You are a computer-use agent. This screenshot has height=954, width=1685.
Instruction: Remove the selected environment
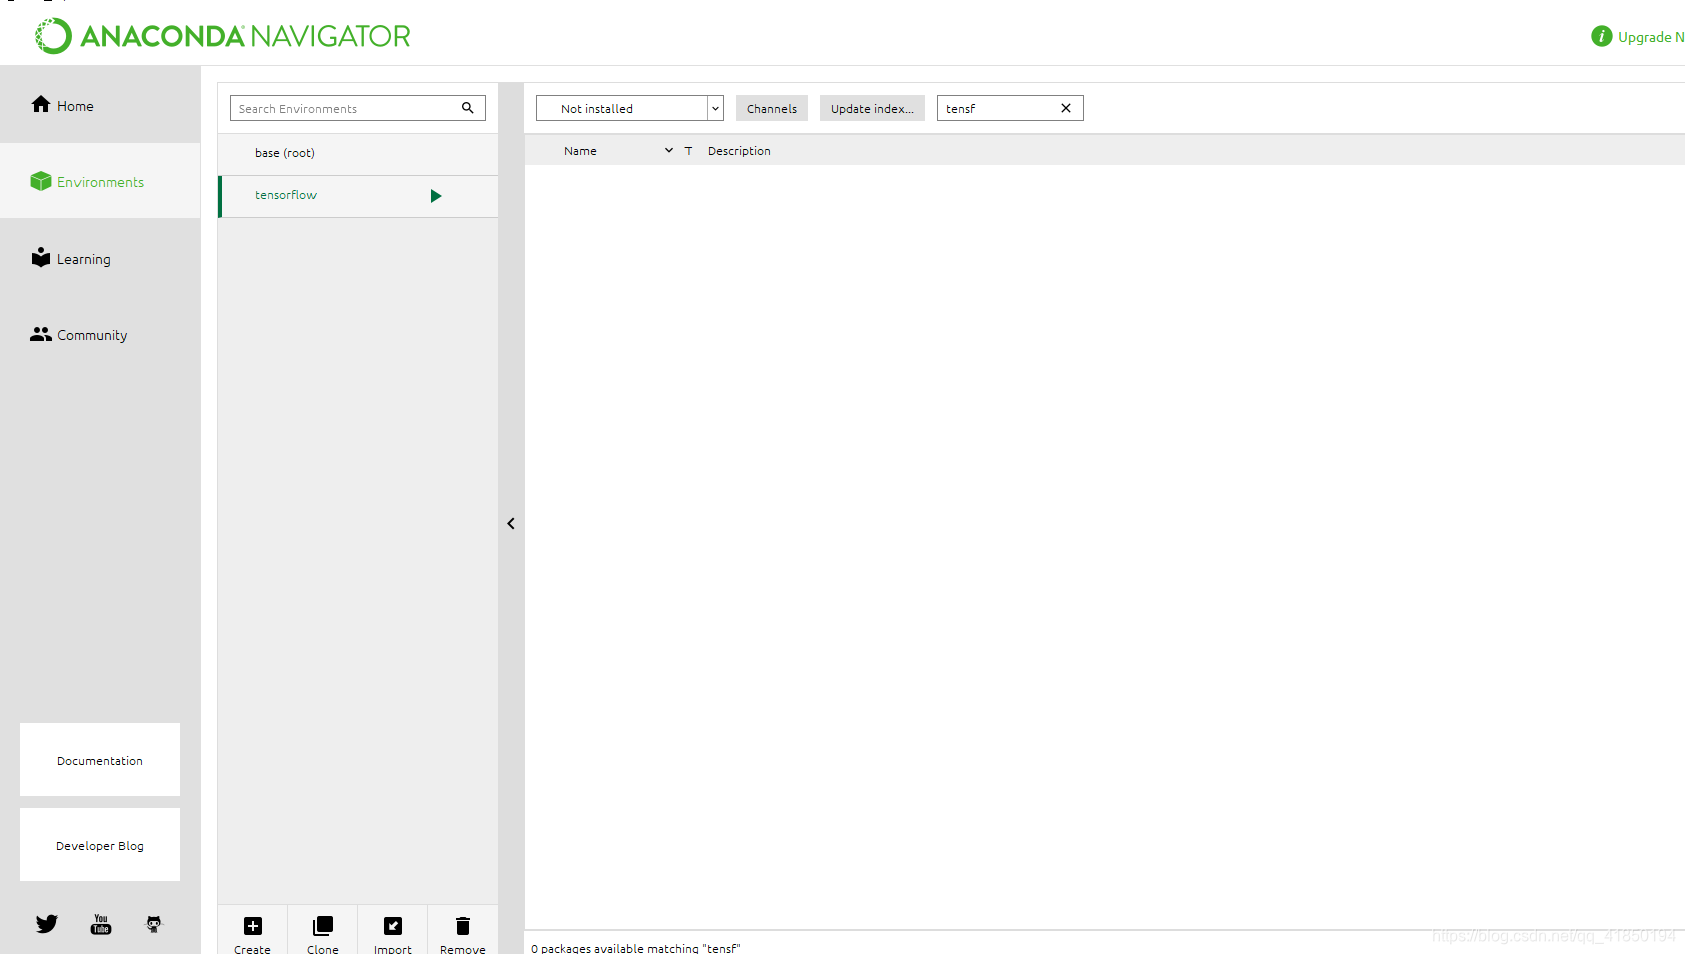tap(463, 934)
